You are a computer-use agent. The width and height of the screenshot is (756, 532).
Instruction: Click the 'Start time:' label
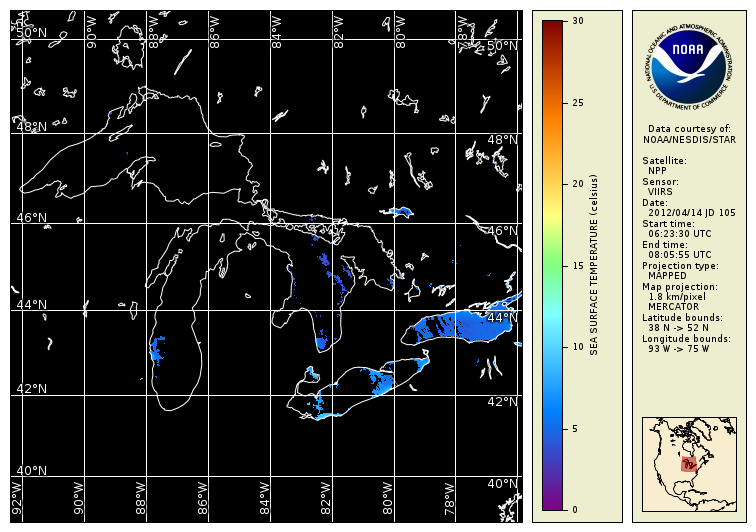pos(668,224)
